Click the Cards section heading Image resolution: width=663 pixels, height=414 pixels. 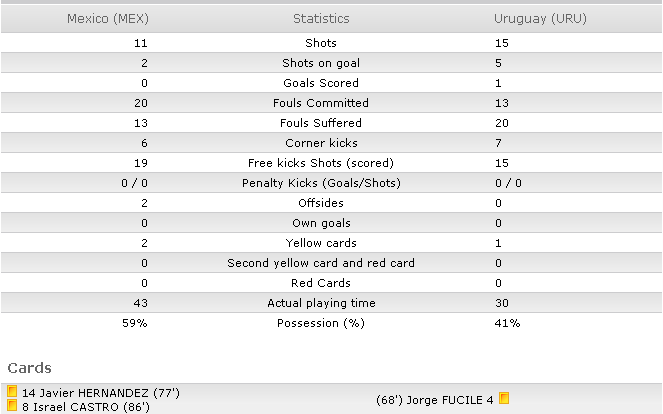pos(30,368)
